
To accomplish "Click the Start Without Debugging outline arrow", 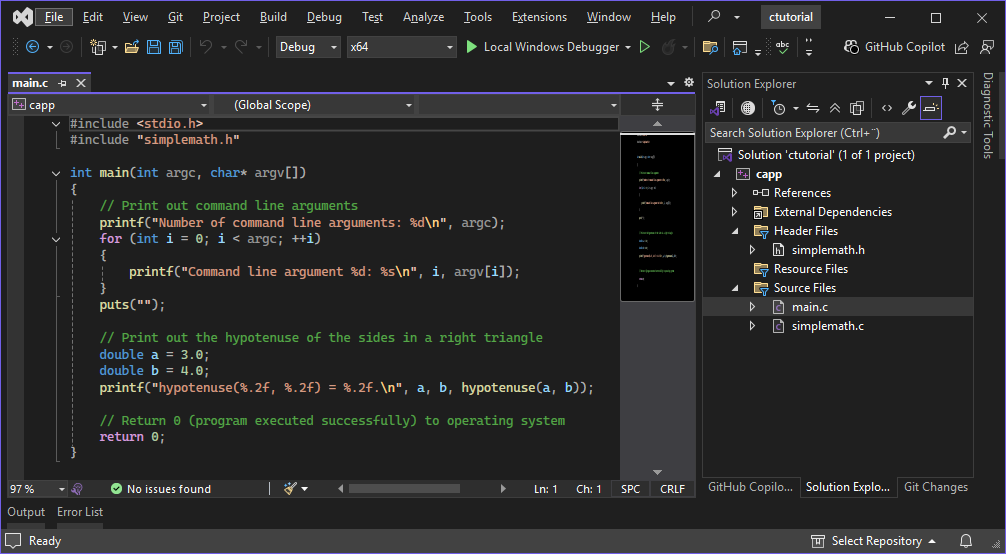I will 645,47.
